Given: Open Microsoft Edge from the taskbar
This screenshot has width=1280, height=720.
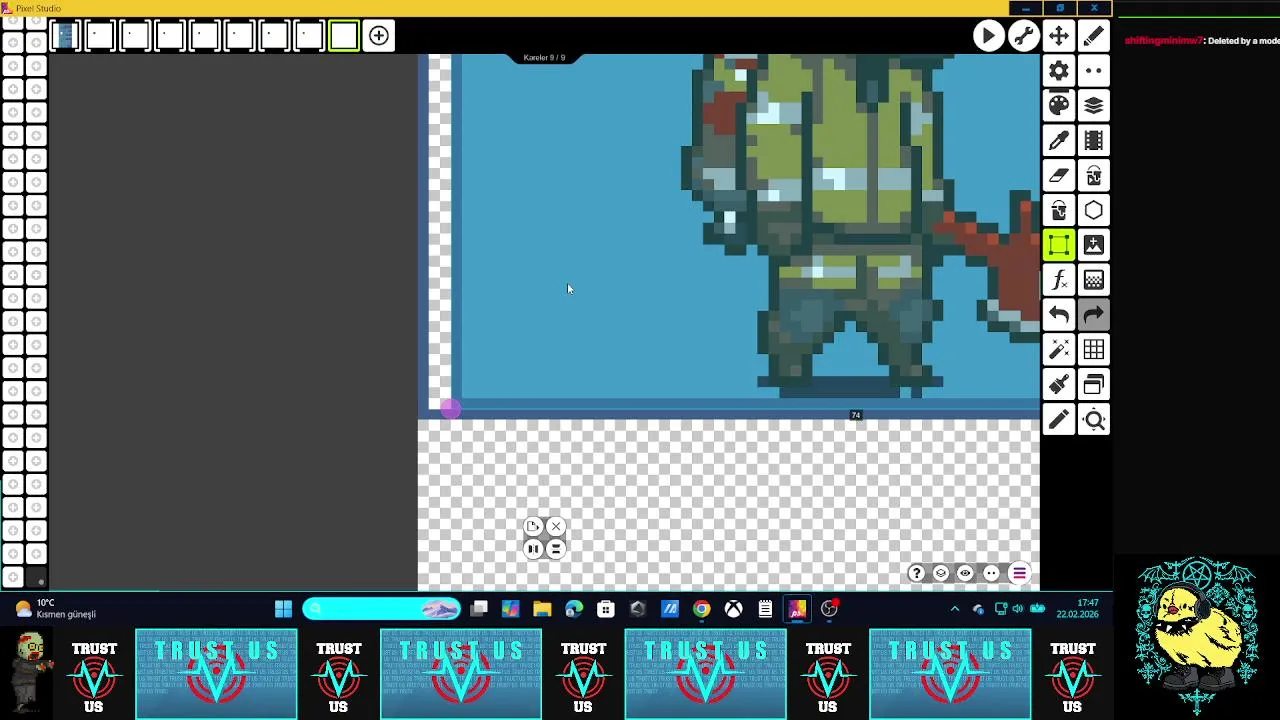Looking at the screenshot, I should (574, 609).
